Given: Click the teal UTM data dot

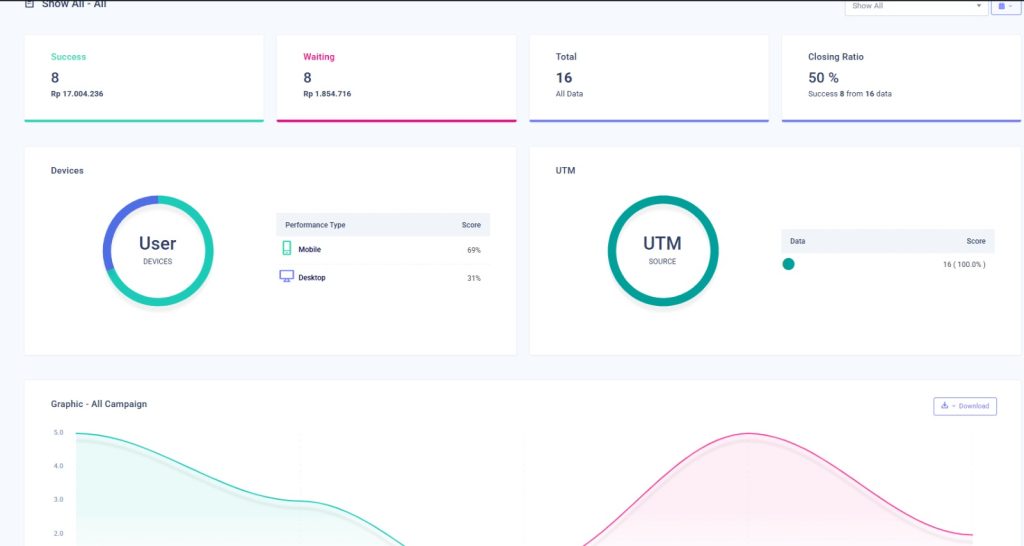Looking at the screenshot, I should pos(788,264).
